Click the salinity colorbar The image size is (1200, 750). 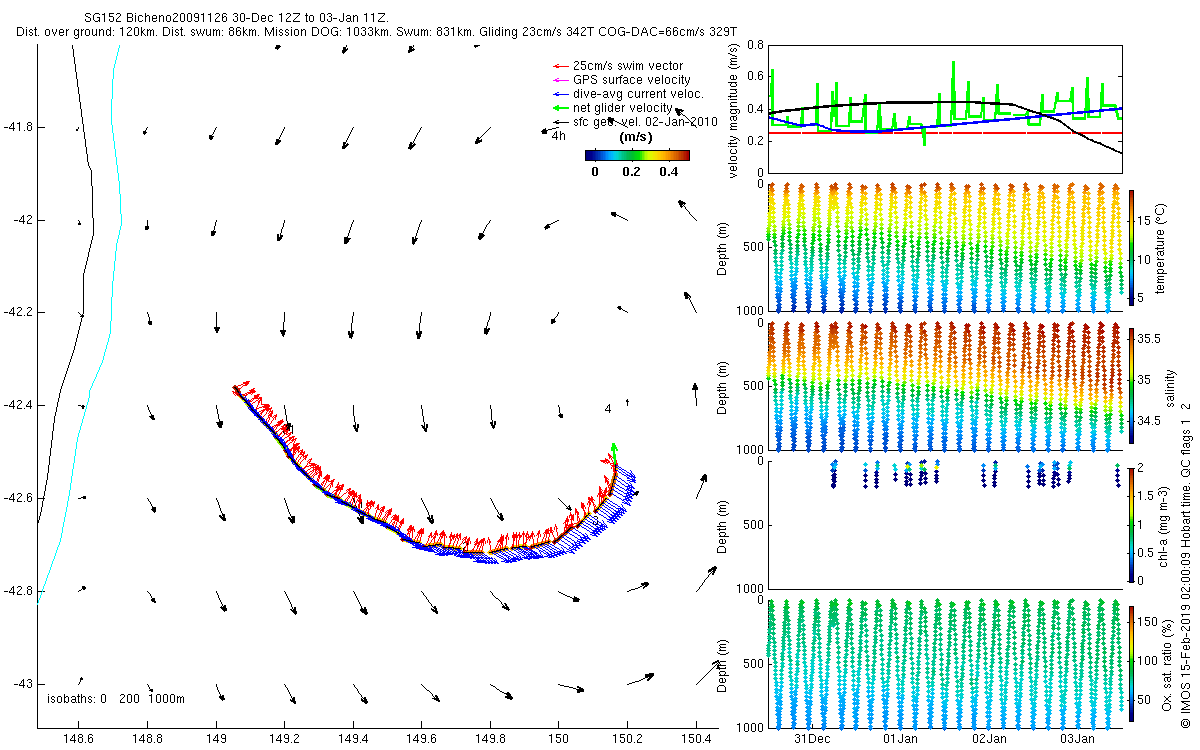tap(1131, 385)
